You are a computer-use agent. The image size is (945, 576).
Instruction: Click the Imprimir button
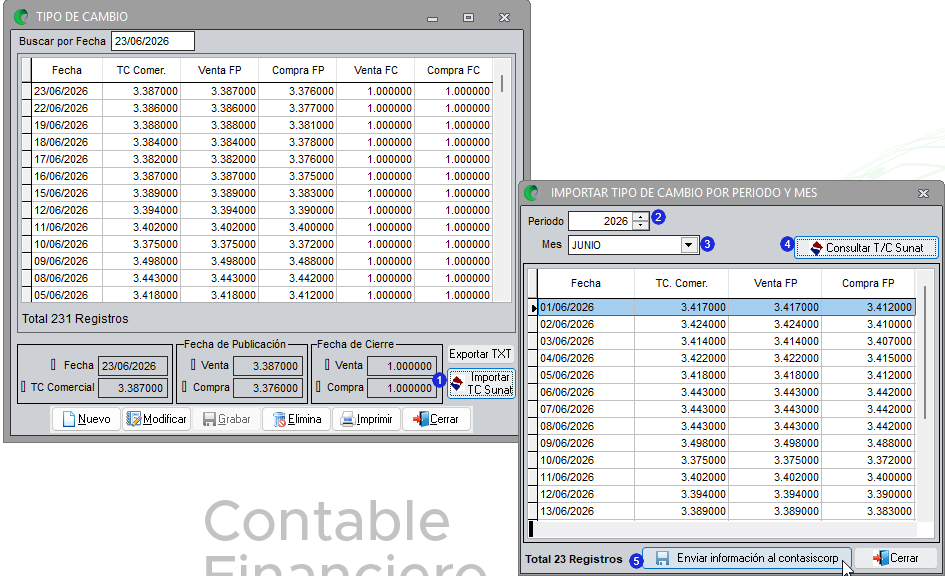tap(366, 419)
